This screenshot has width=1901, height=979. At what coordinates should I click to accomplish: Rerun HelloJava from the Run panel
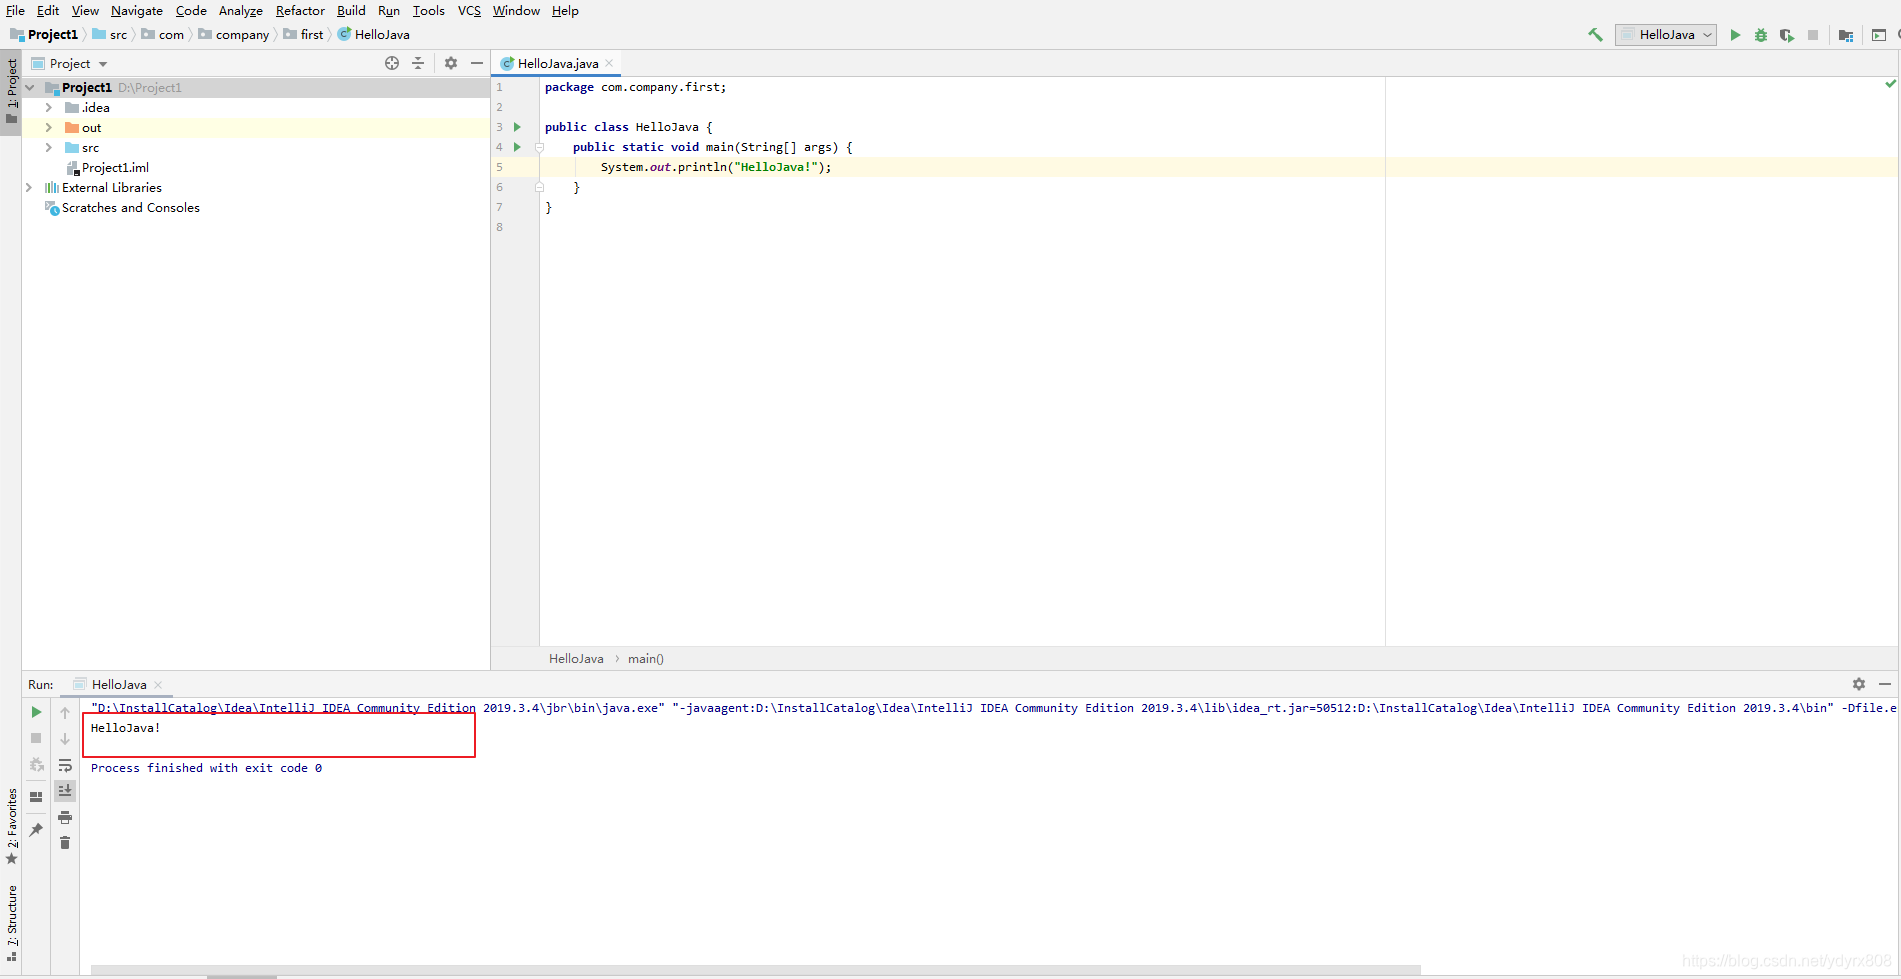[x=36, y=712]
